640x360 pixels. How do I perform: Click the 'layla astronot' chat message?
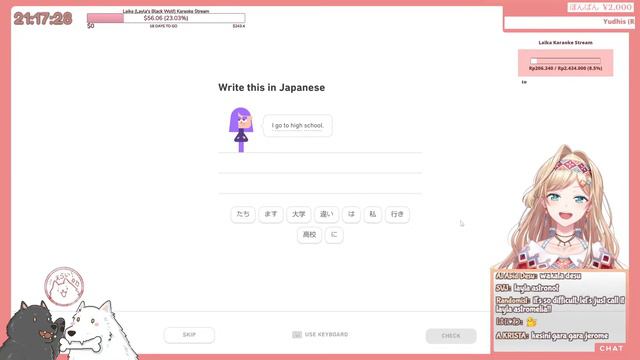pyautogui.click(x=527, y=288)
